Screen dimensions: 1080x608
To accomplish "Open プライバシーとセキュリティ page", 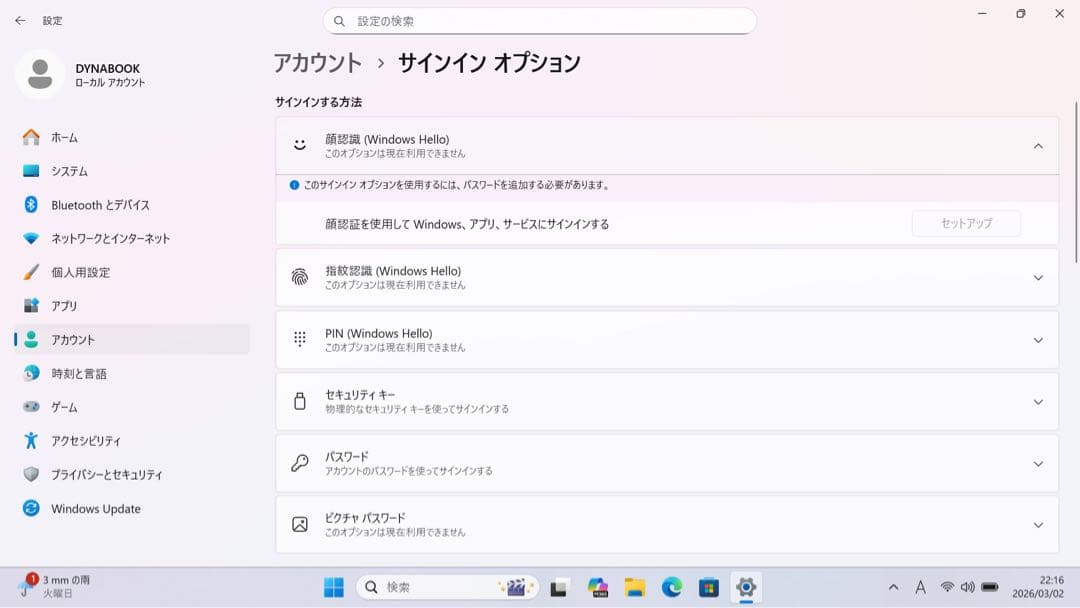I will coord(132,474).
